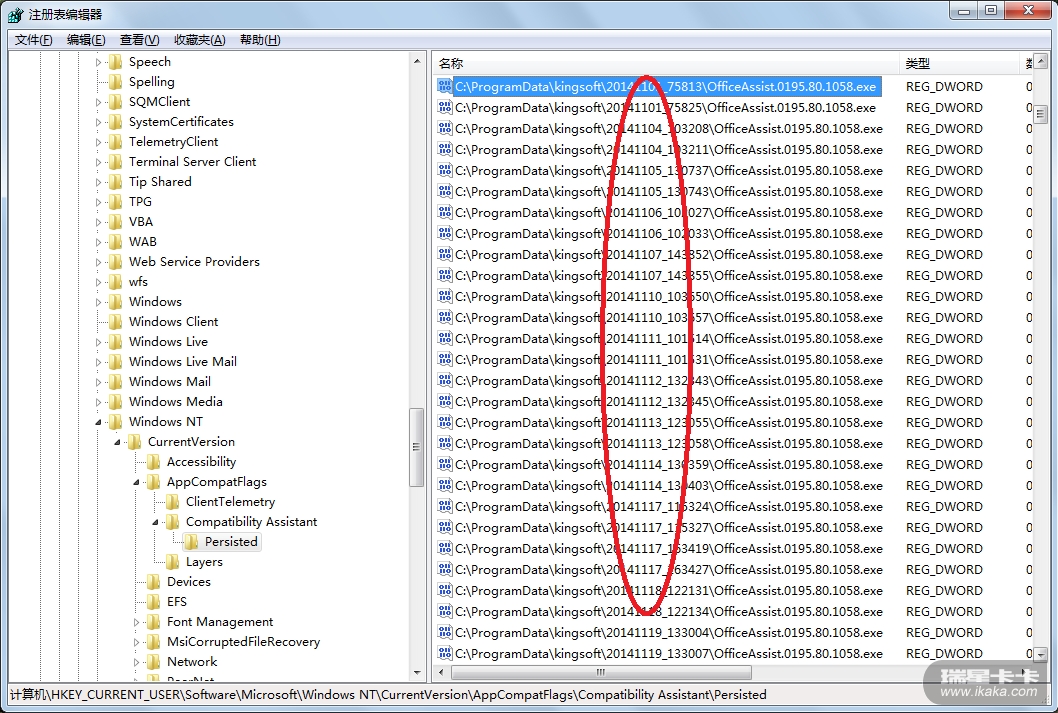Open the 收藏夹(A) menu

pos(199,40)
